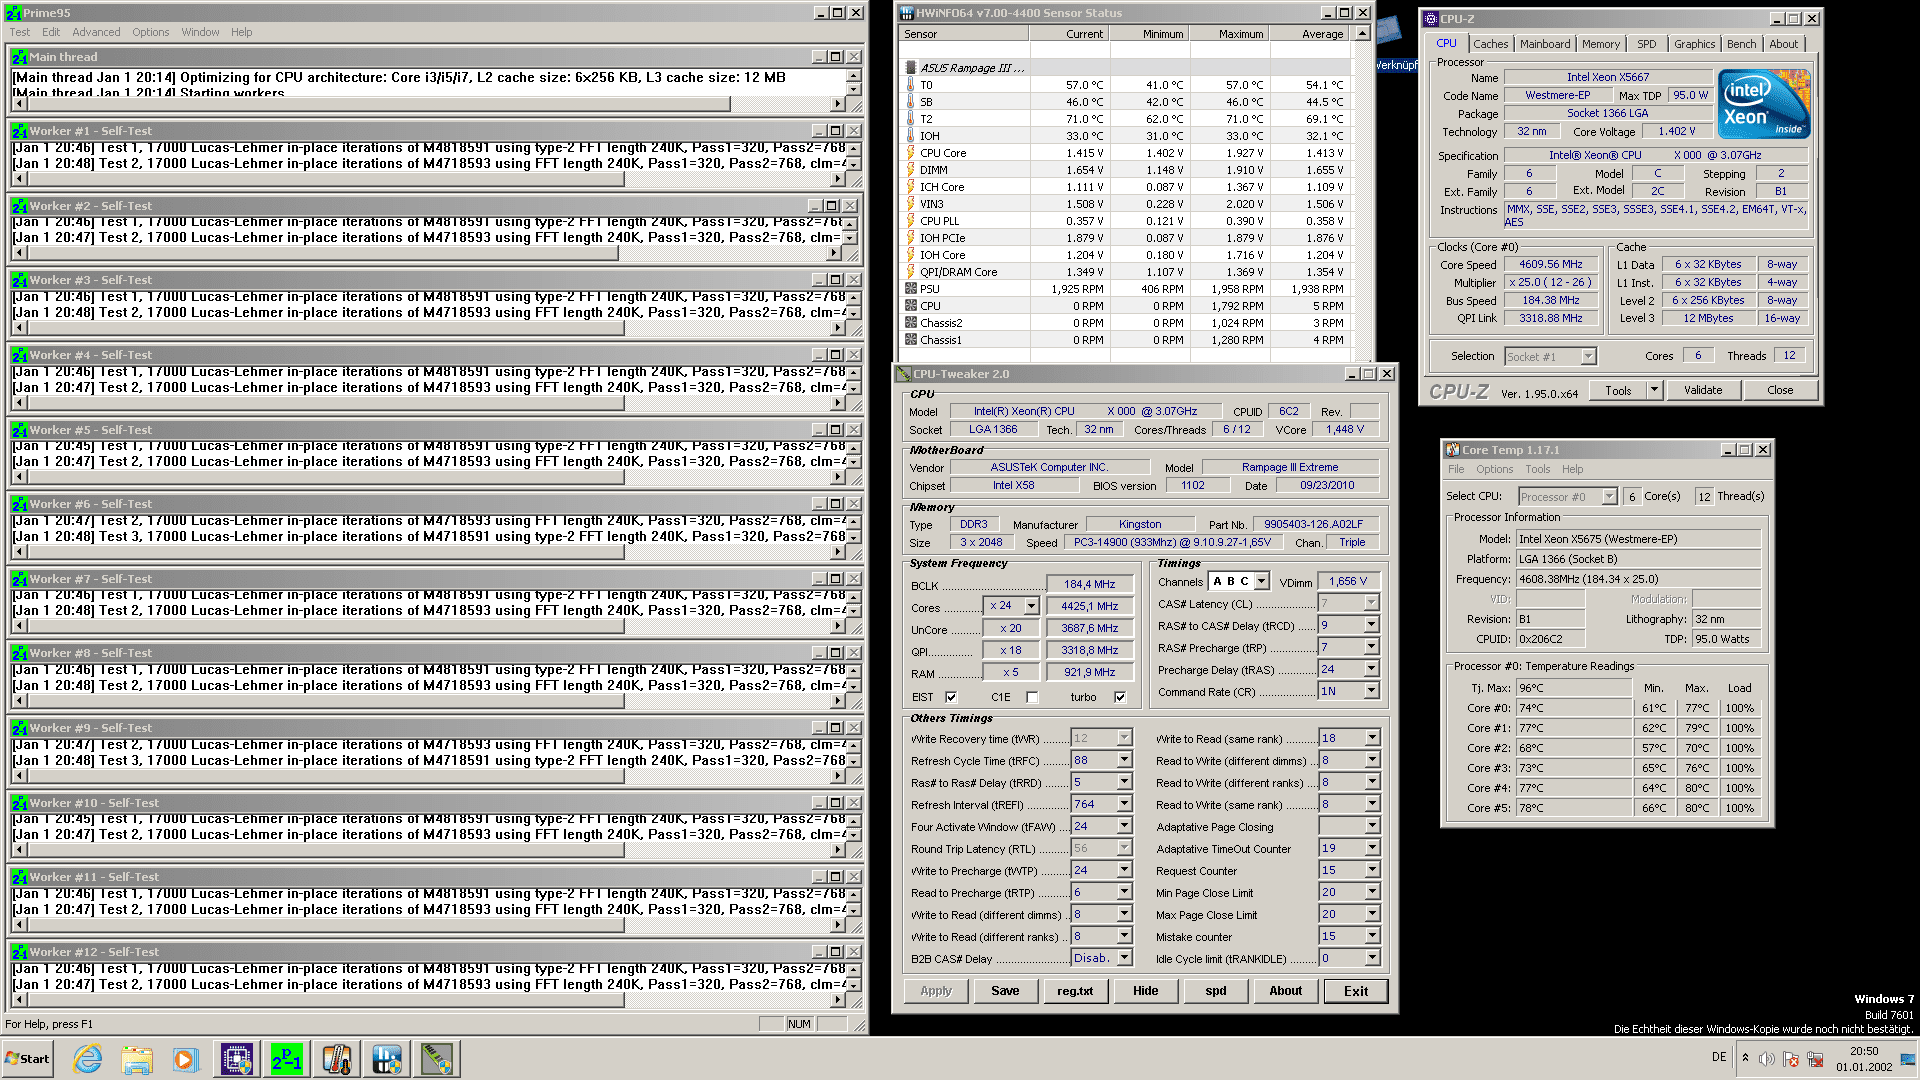Open the Socket #1 selection dropdown in CPU-Z
Image resolution: width=1920 pixels, height=1080 pixels.
[x=1588, y=357]
